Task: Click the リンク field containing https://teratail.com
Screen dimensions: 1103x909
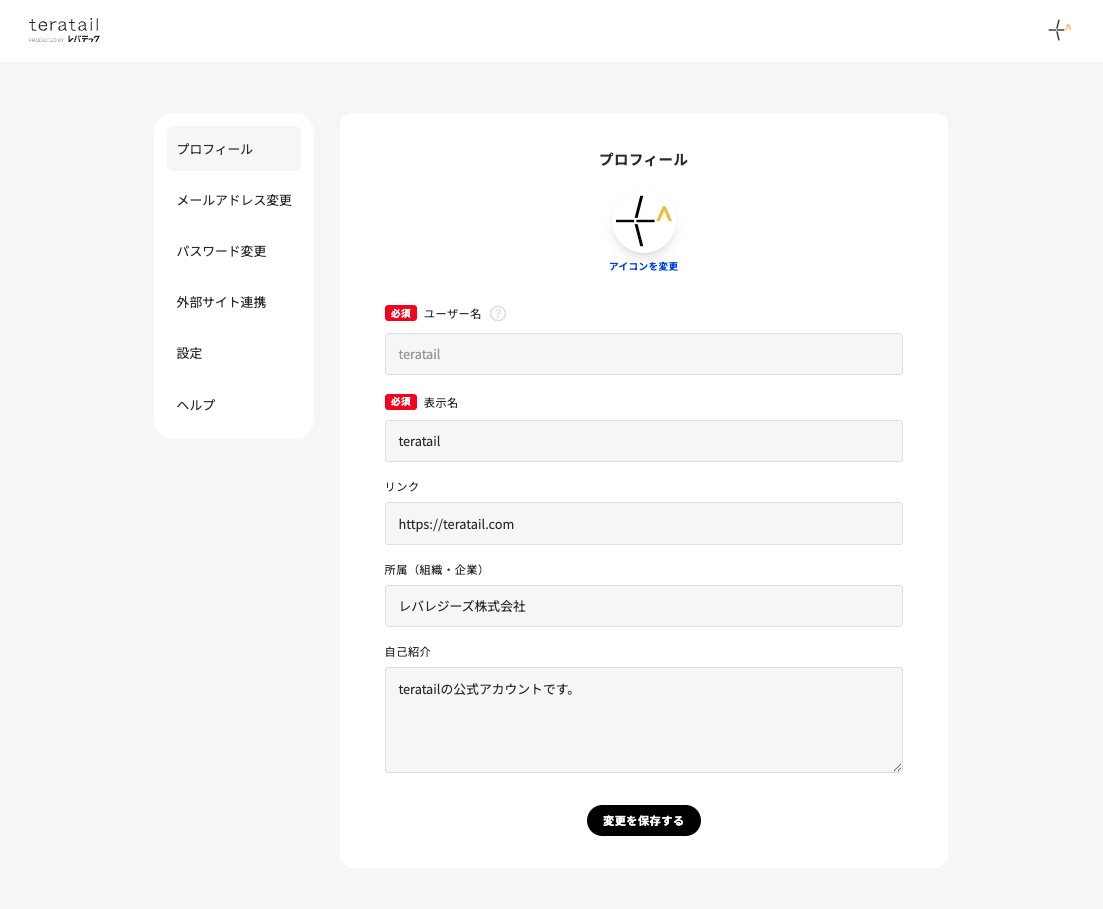Action: point(643,523)
